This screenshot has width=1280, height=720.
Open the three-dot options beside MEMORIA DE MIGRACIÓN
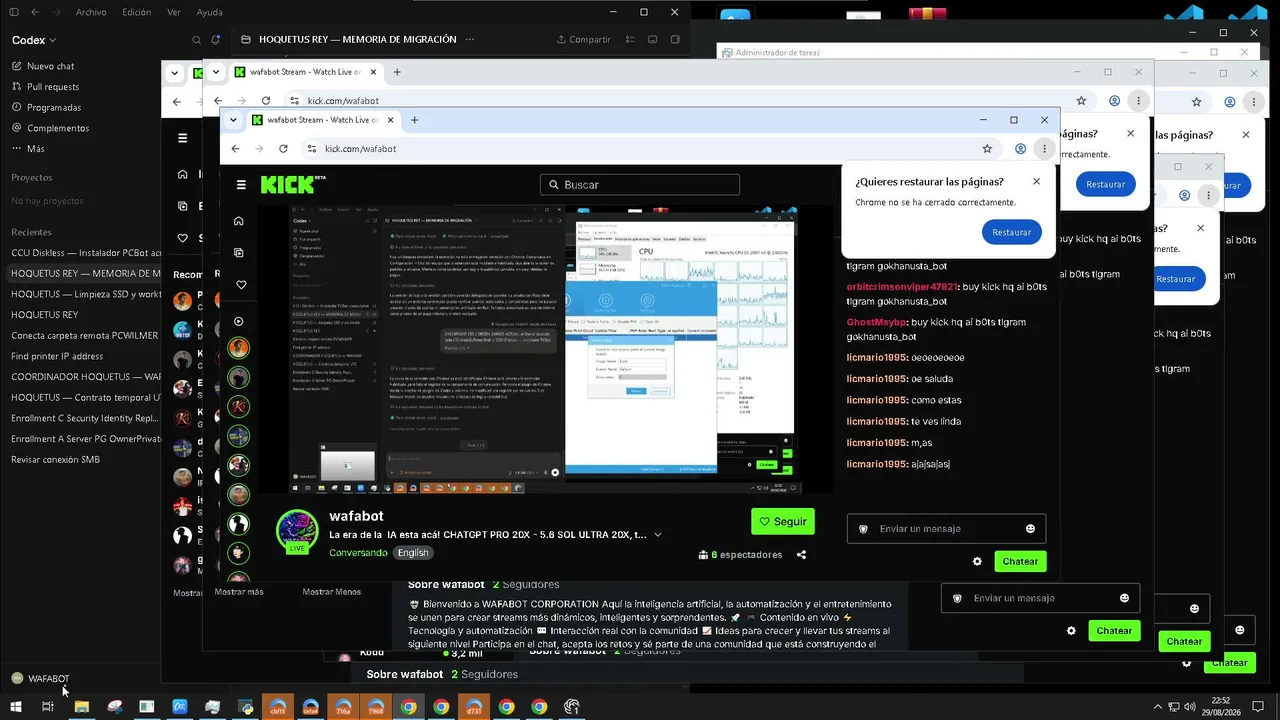pos(469,40)
